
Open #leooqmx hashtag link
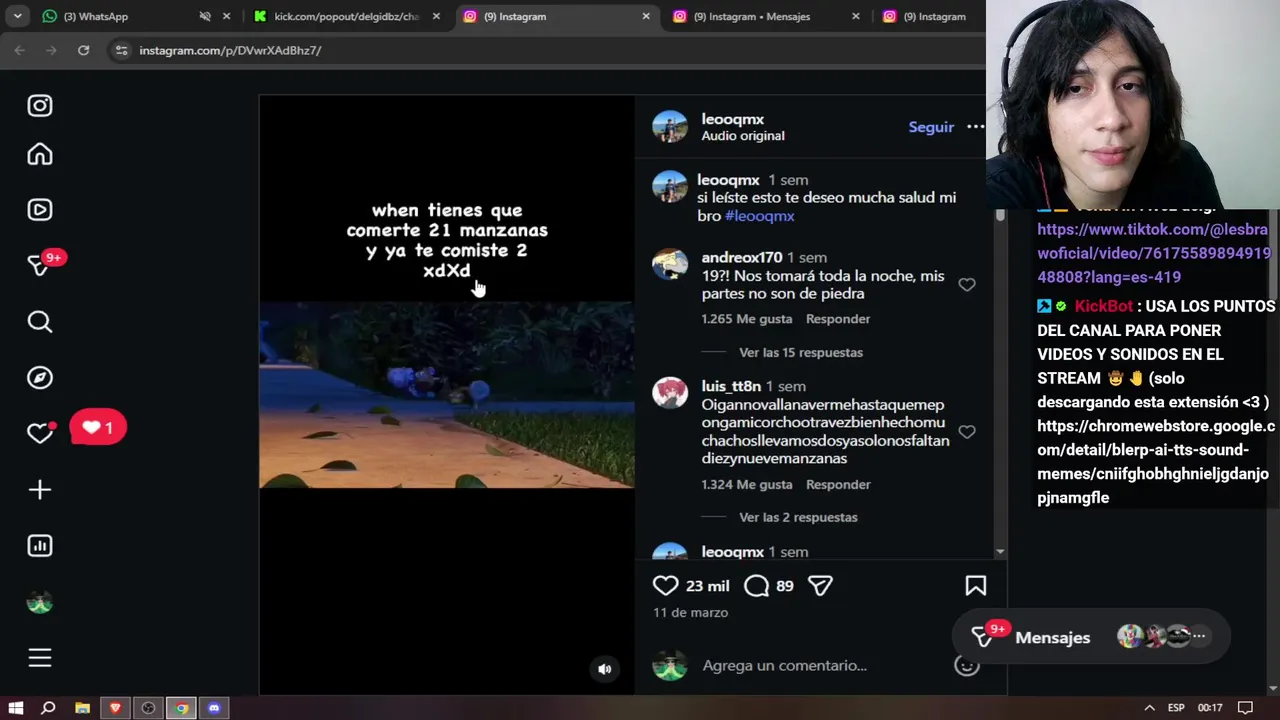click(x=760, y=216)
